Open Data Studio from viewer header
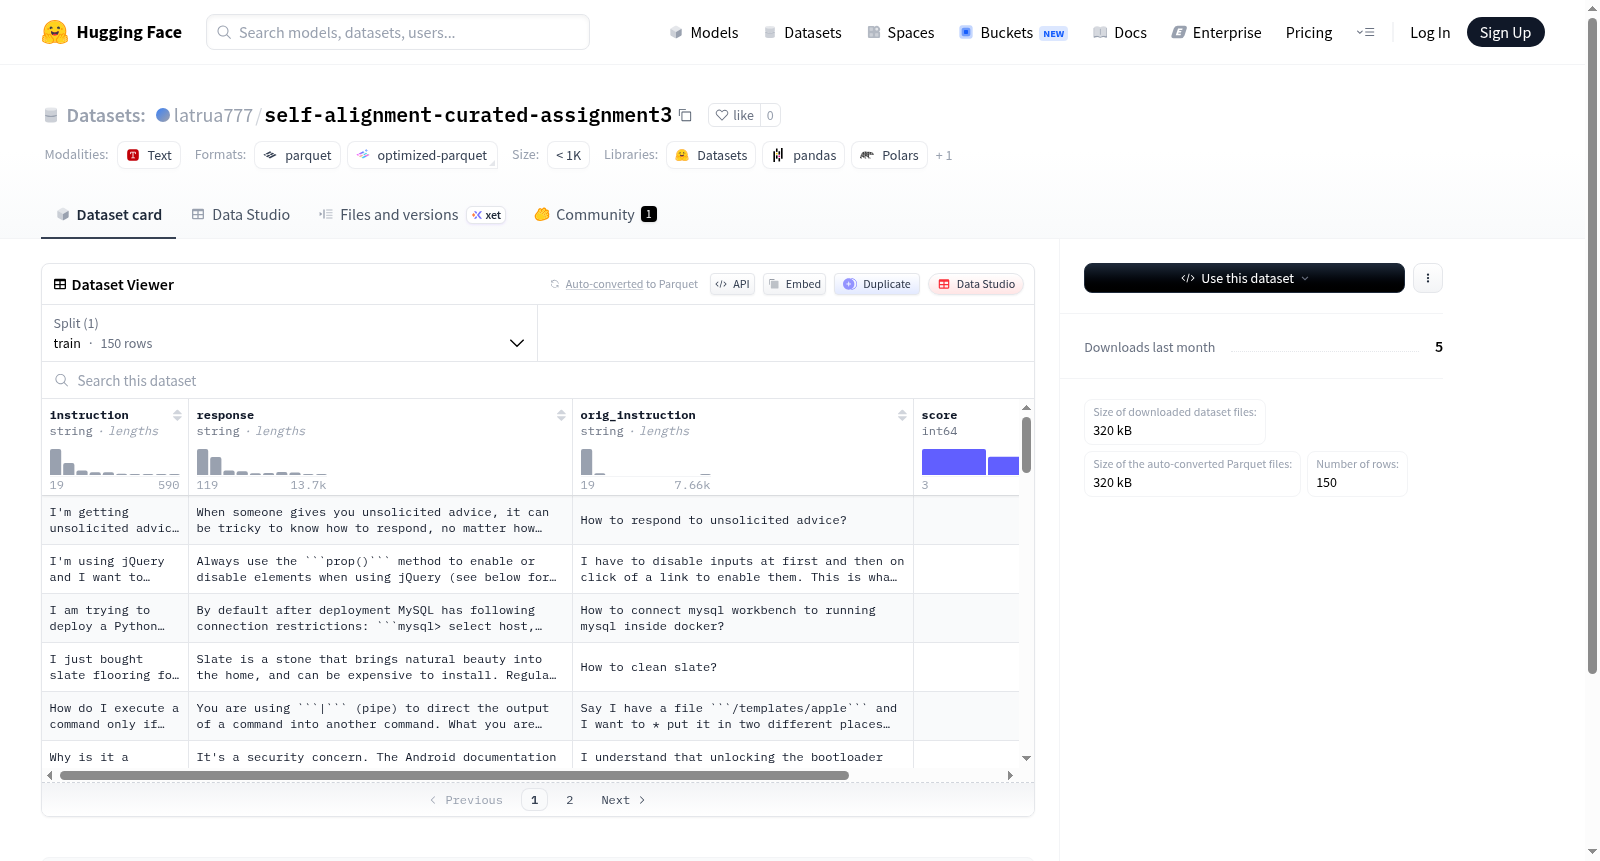The height and width of the screenshot is (861, 1600). [976, 284]
